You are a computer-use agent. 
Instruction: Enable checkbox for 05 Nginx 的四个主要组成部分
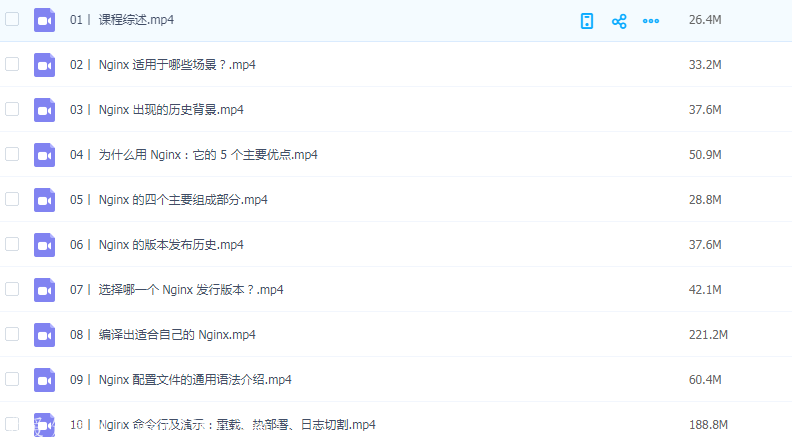coord(12,199)
